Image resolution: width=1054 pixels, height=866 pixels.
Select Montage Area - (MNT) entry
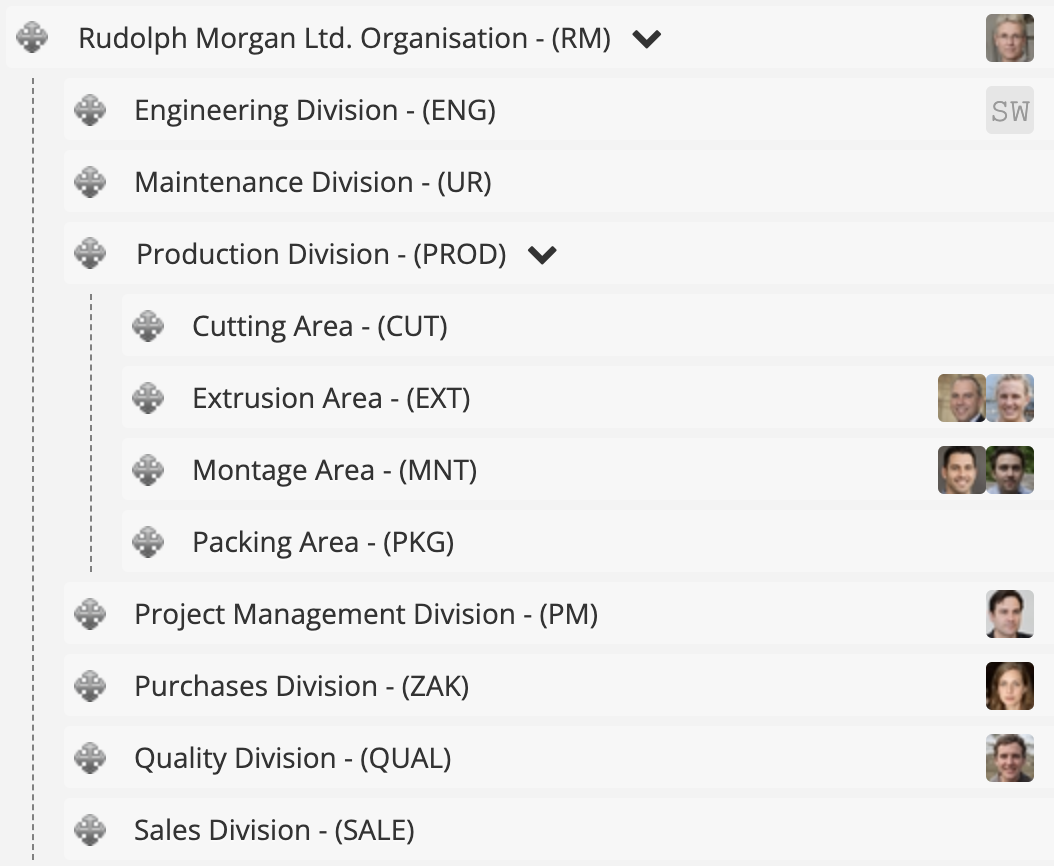[334, 470]
